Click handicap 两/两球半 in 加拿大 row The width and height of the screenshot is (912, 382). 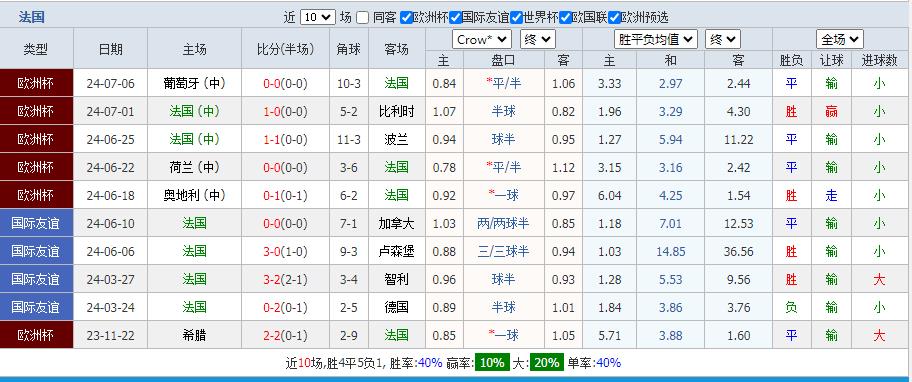pos(503,223)
